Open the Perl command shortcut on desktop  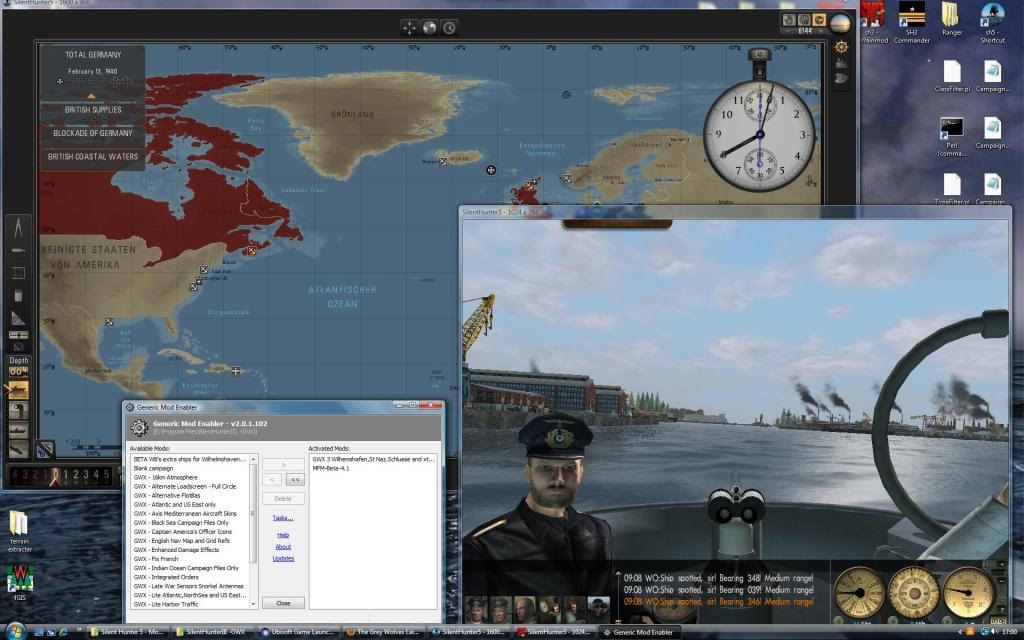pyautogui.click(x=952, y=136)
